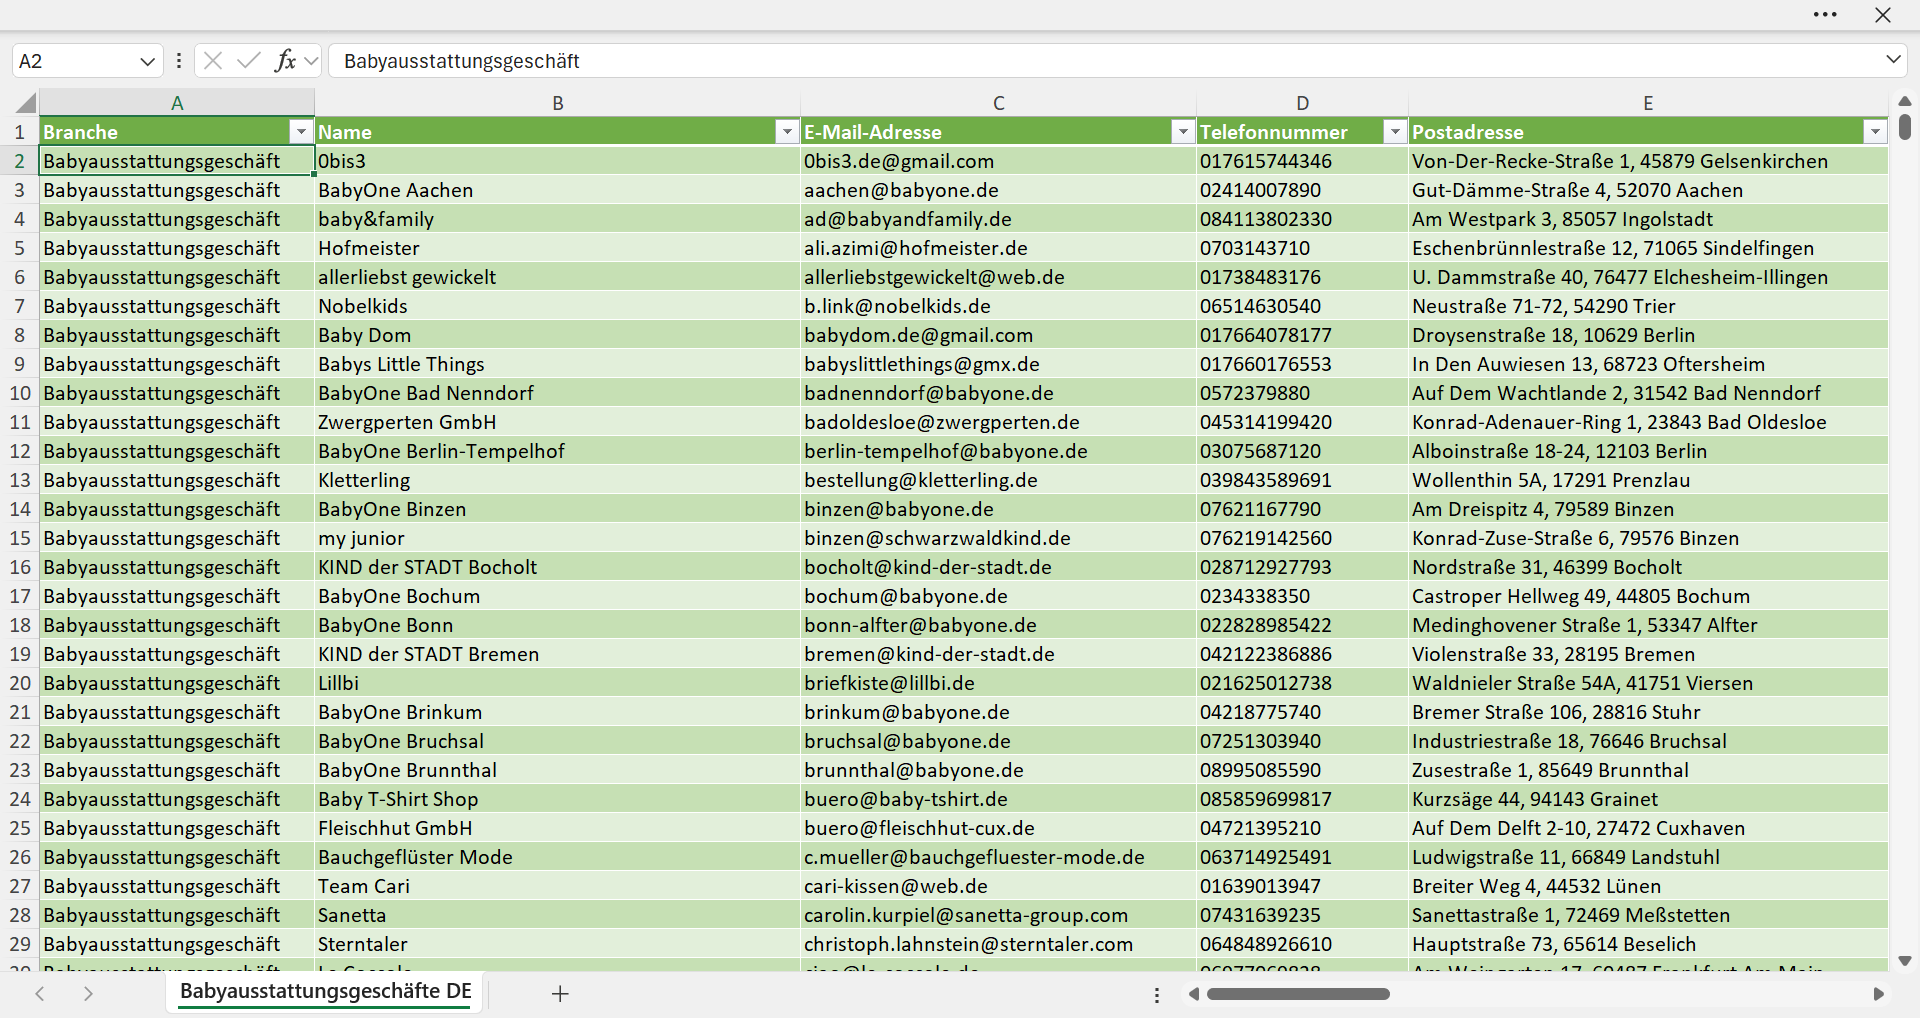
Task: Add a new sheet with plus icon
Action: pos(560,994)
